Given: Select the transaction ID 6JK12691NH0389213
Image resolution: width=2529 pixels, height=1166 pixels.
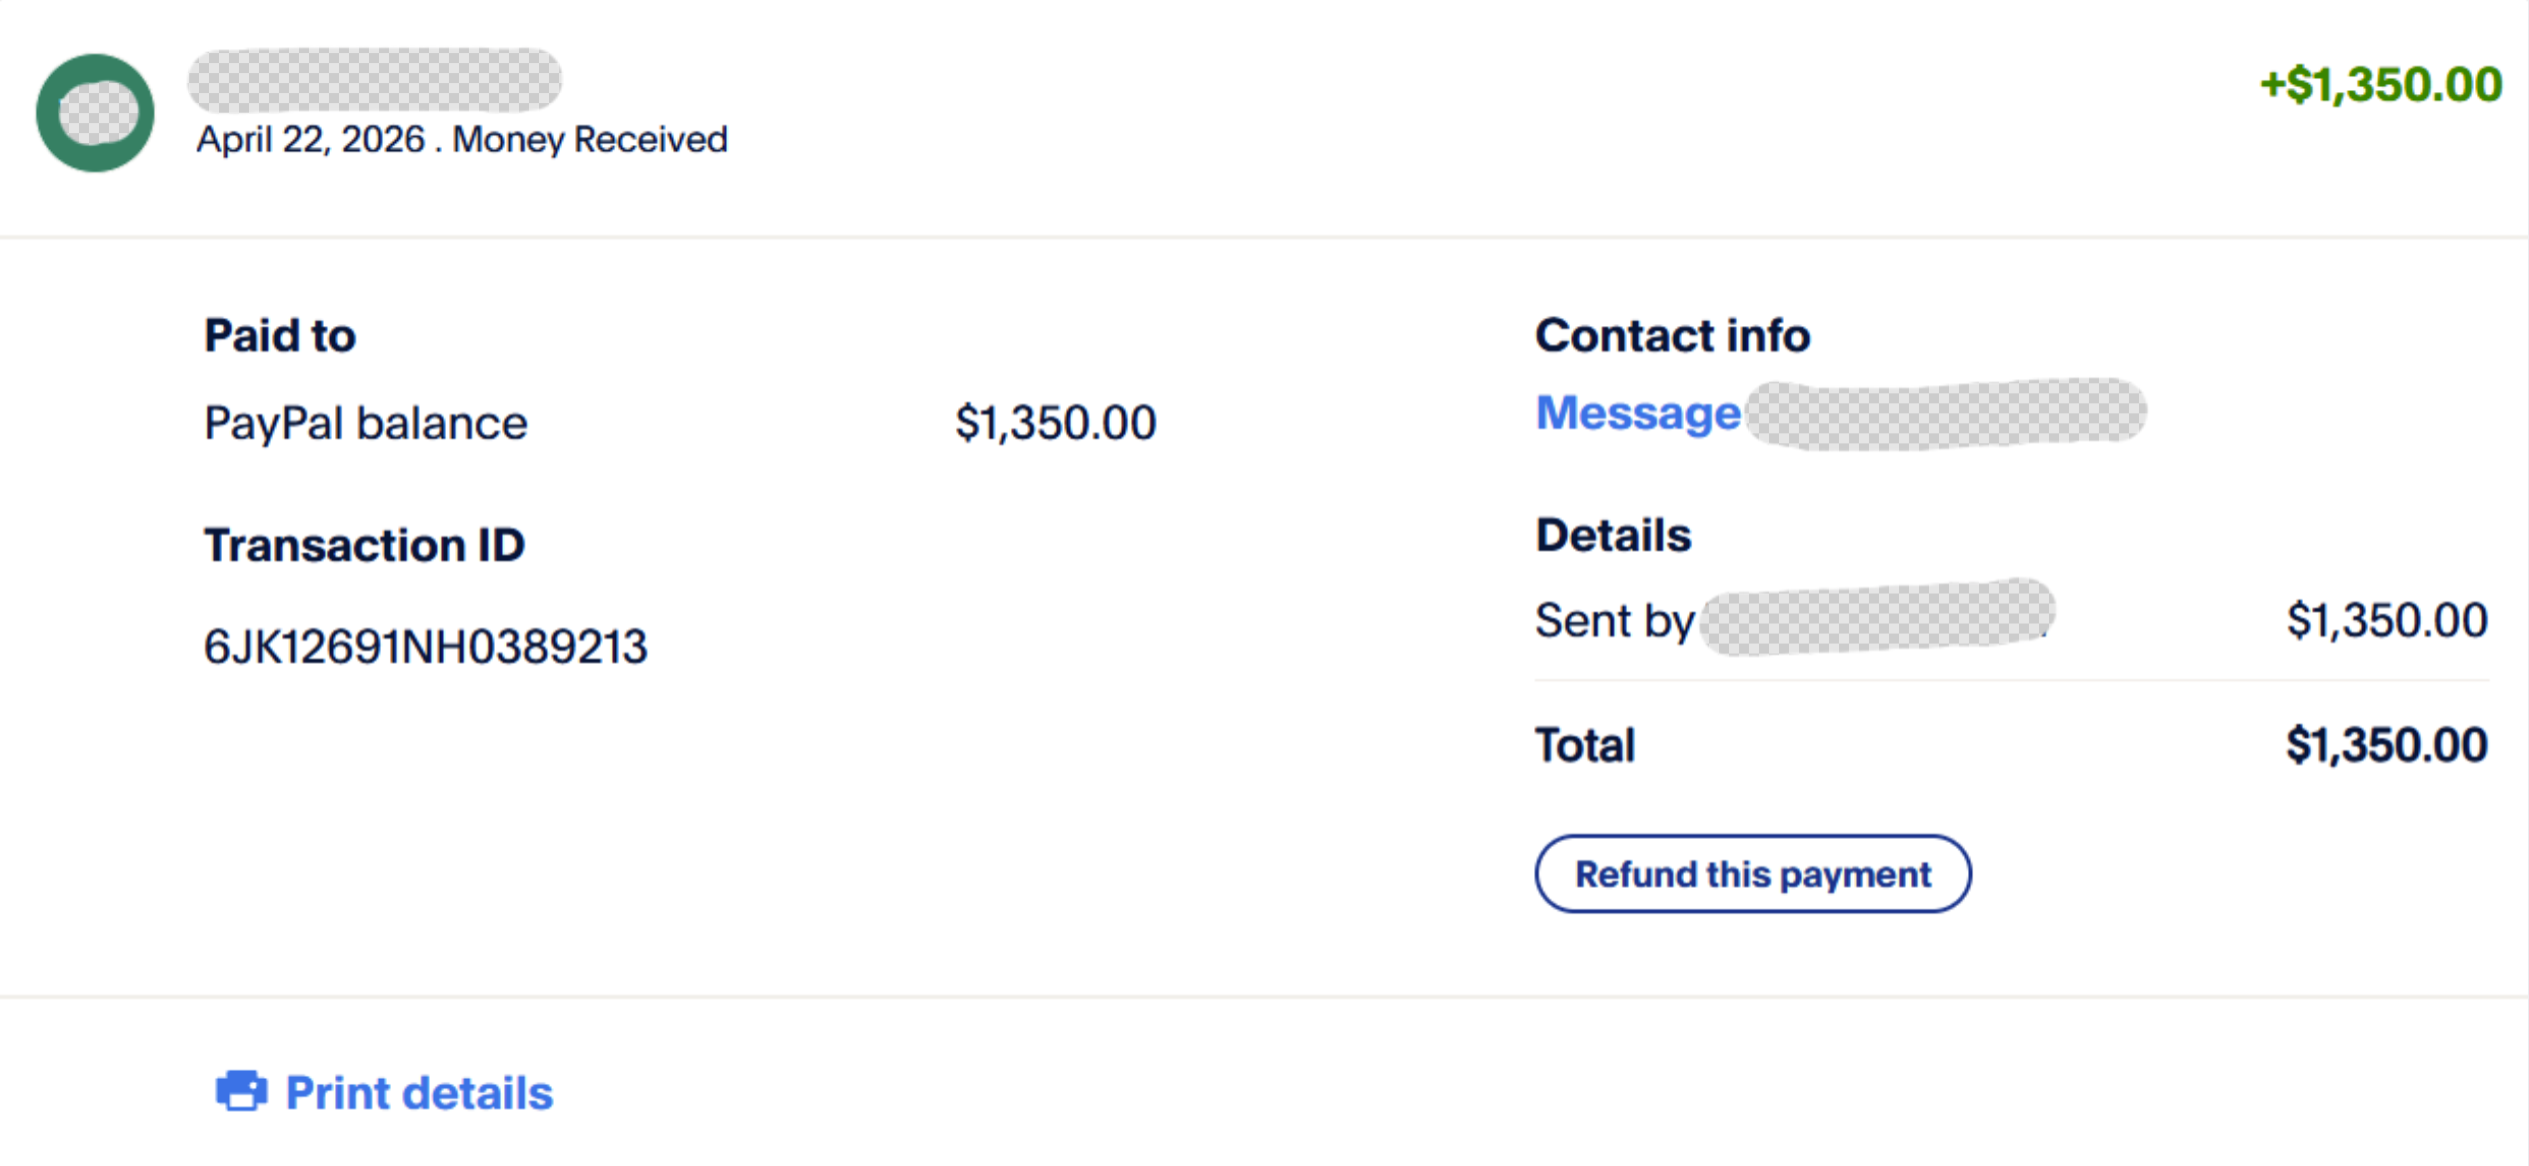Looking at the screenshot, I should tap(425, 647).
